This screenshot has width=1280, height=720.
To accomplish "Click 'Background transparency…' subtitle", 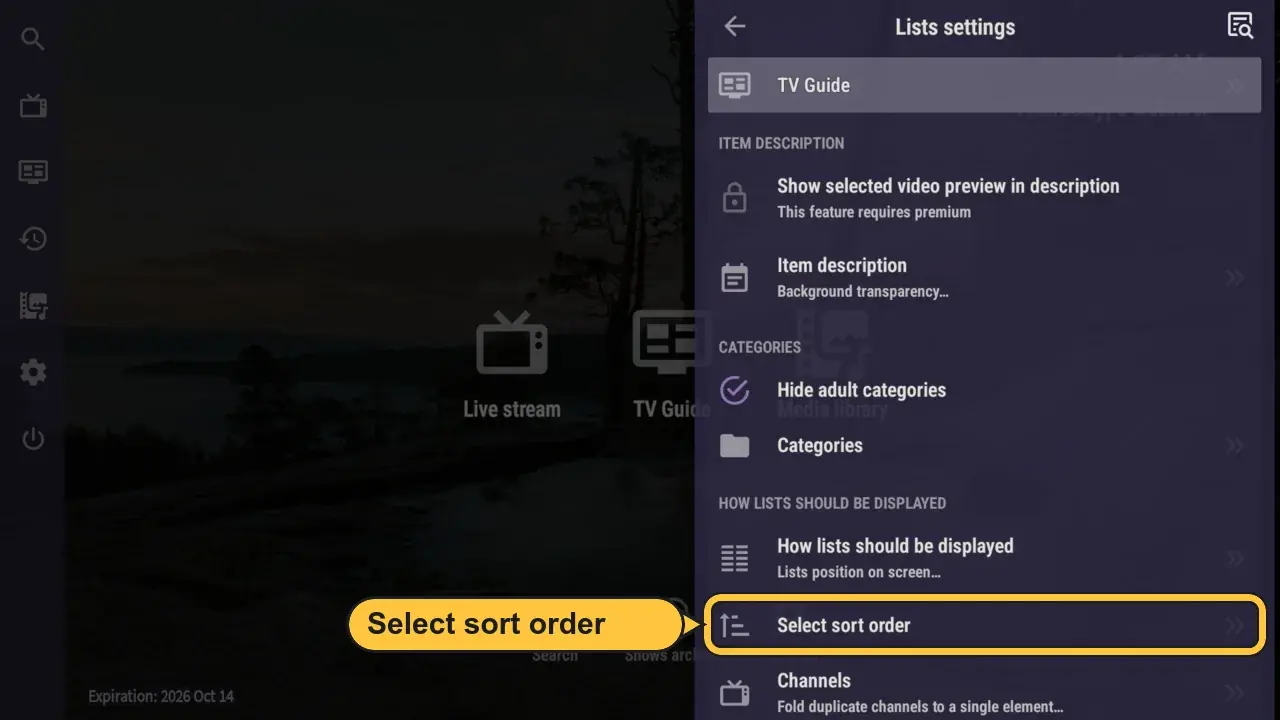I will [863, 292].
